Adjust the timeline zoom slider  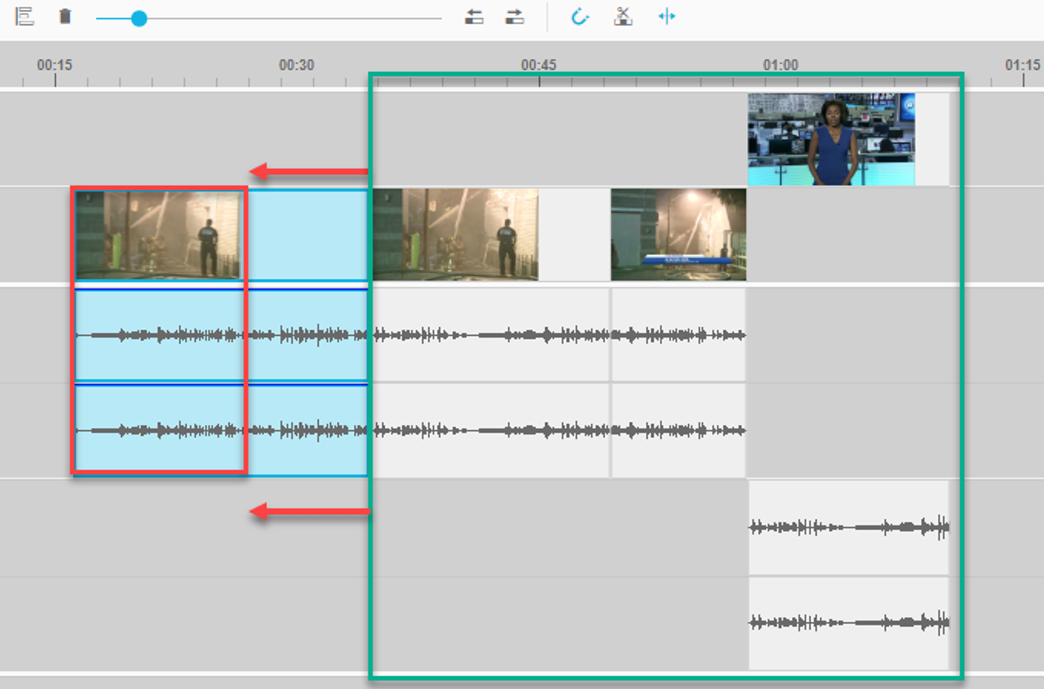coord(140,16)
